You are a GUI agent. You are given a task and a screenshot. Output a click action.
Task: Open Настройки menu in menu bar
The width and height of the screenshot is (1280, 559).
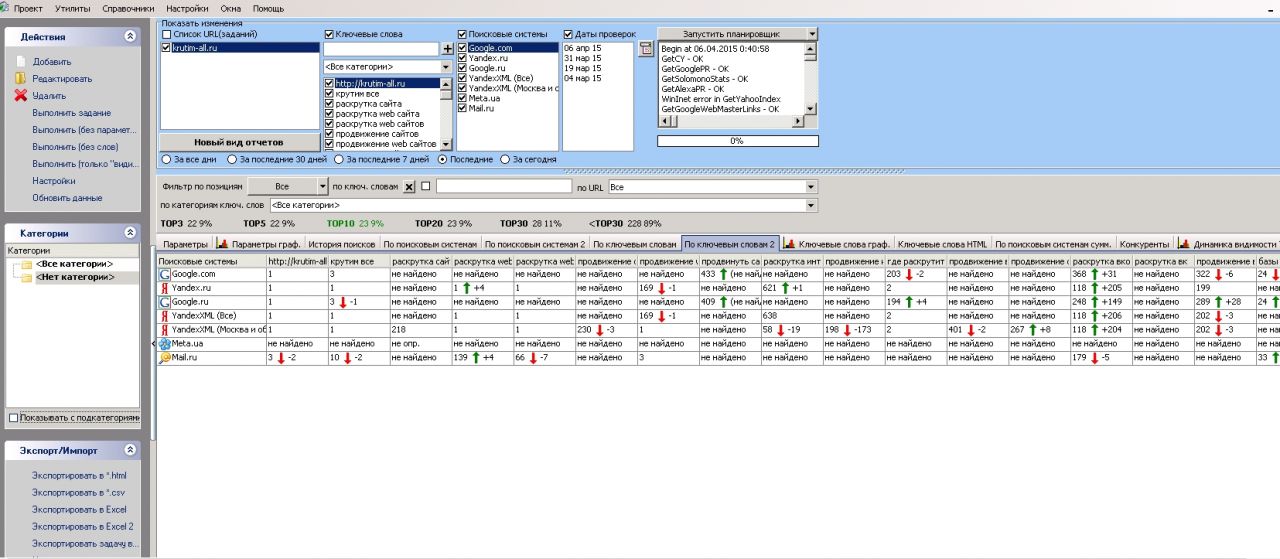point(188,8)
